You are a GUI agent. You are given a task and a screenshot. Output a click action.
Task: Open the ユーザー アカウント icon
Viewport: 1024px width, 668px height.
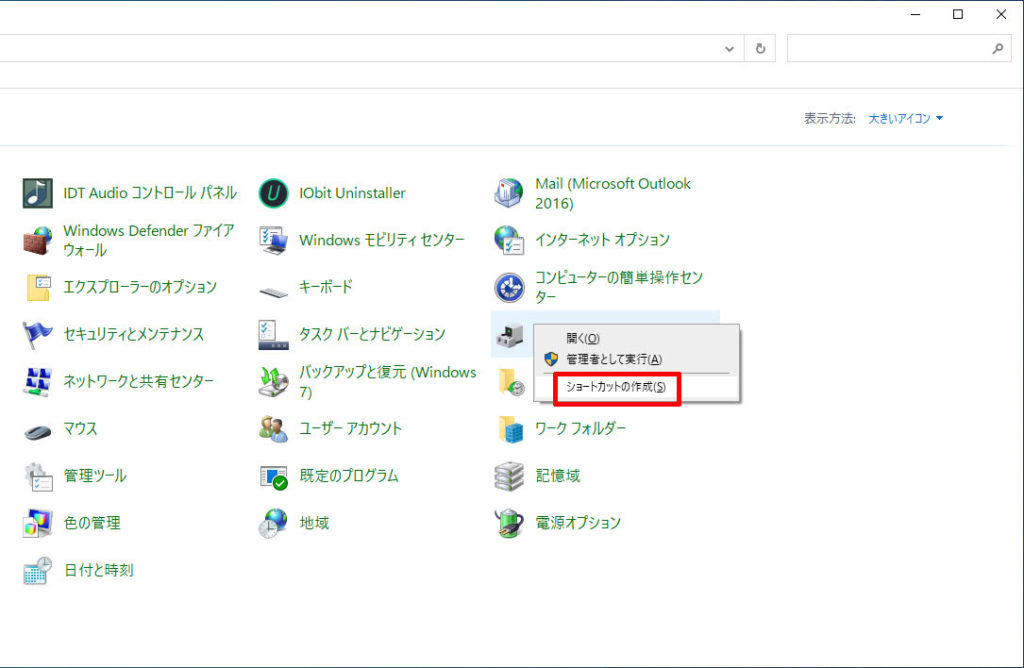click(x=273, y=429)
